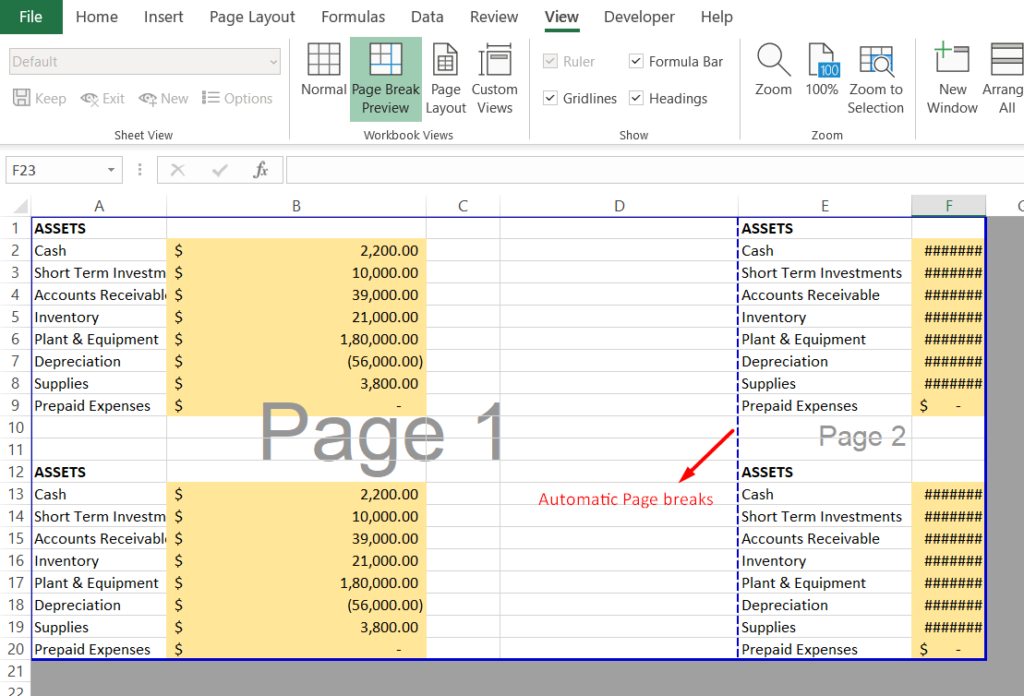Toggle the Ruler checkbox
1024x696 pixels.
click(x=551, y=61)
